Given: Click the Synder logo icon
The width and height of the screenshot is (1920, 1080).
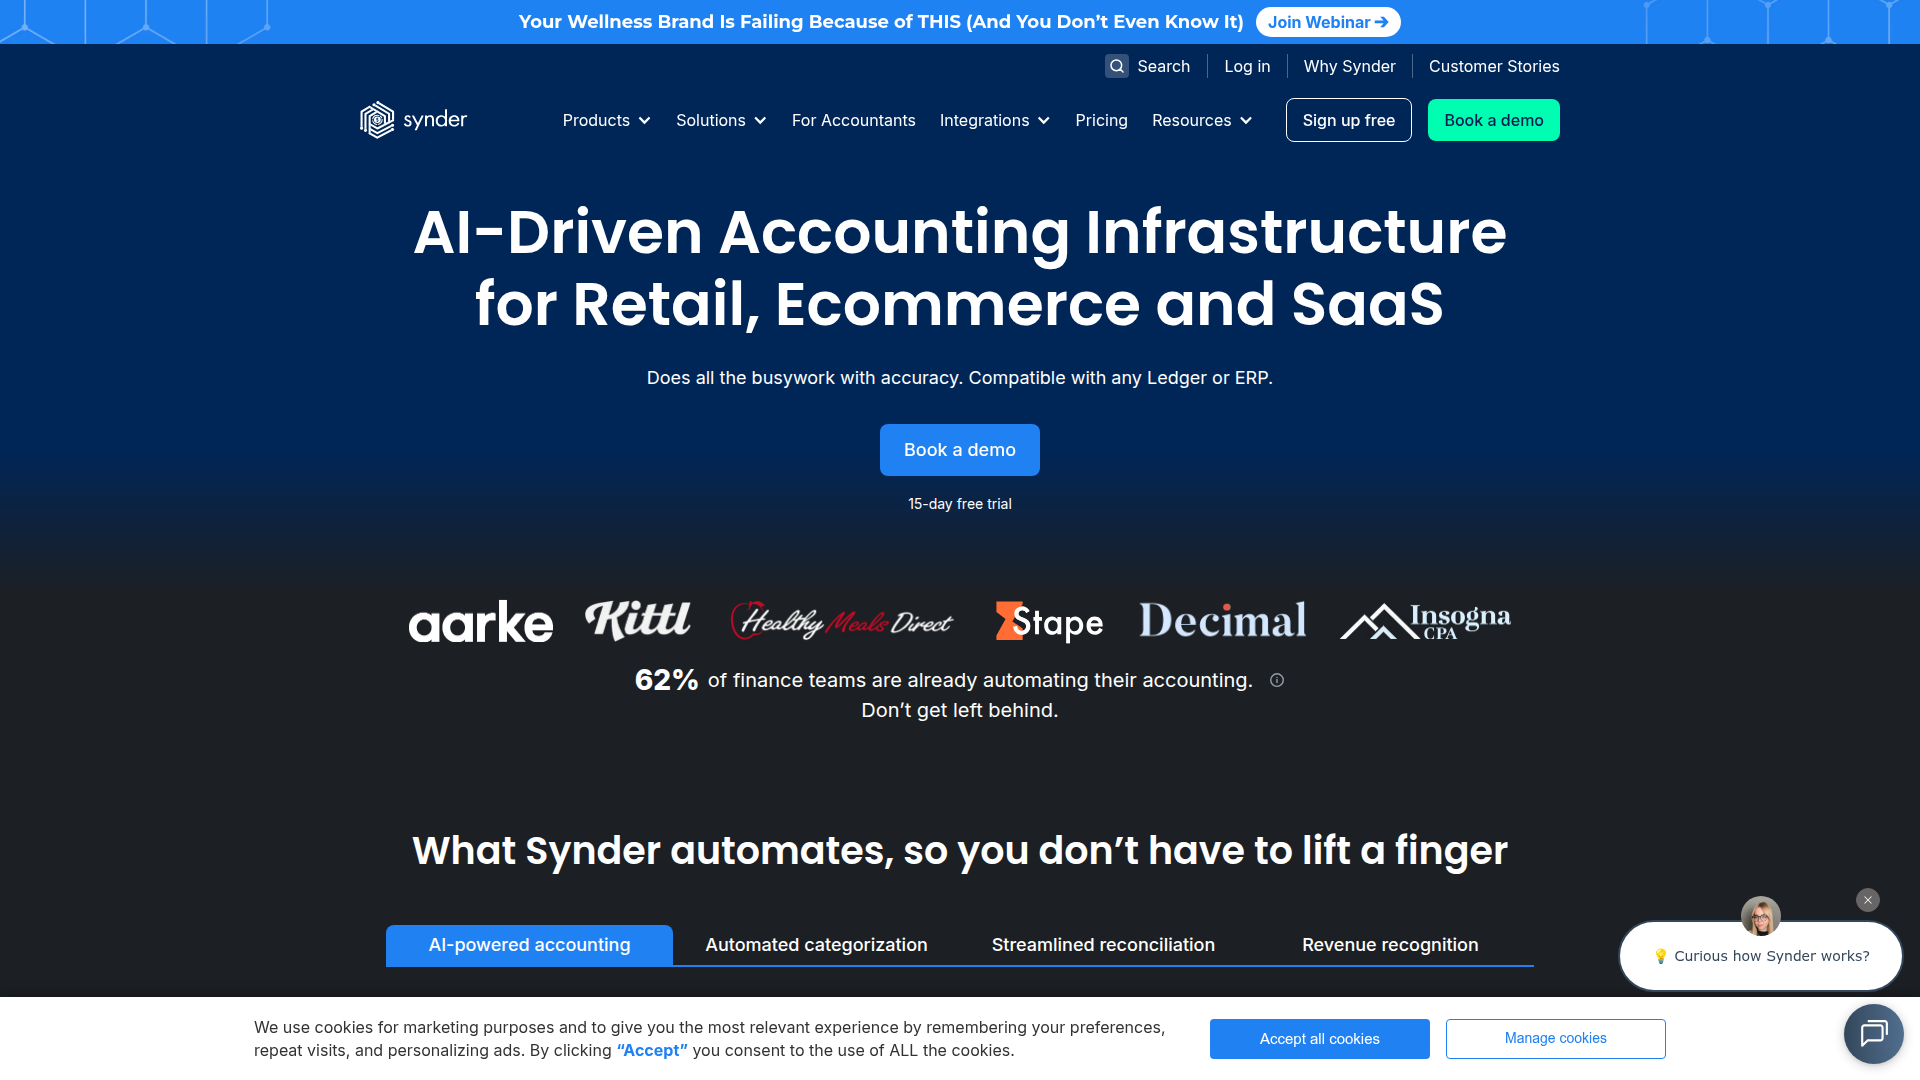Looking at the screenshot, I should click(x=377, y=120).
